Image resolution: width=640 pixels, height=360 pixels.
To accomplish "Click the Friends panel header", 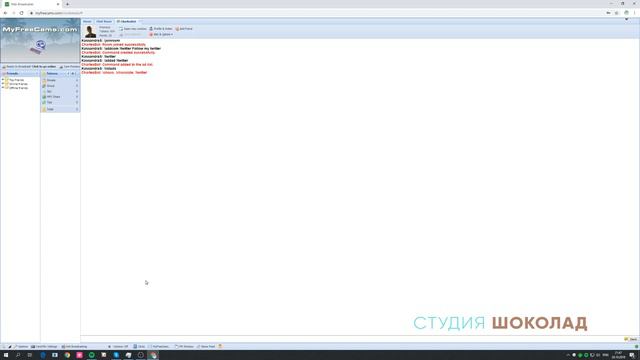I will click(x=20, y=73).
